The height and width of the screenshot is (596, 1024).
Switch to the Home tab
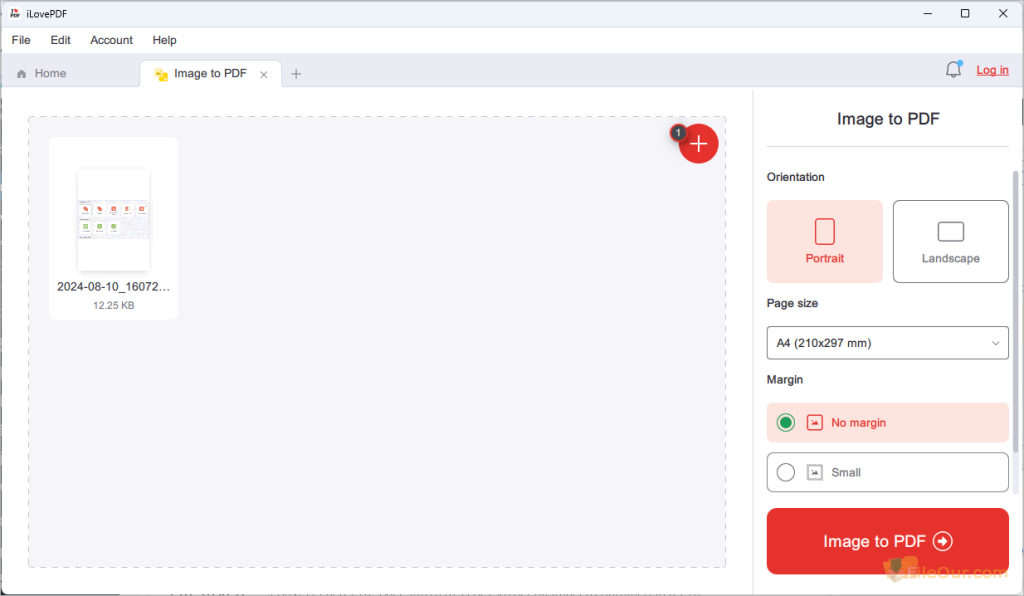click(x=48, y=72)
